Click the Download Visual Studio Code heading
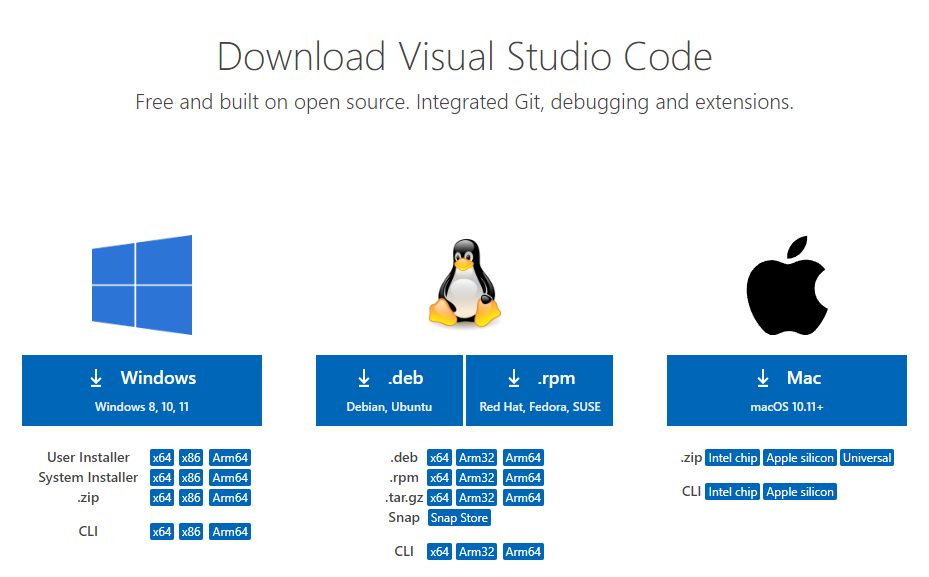929x577 pixels. tap(464, 57)
